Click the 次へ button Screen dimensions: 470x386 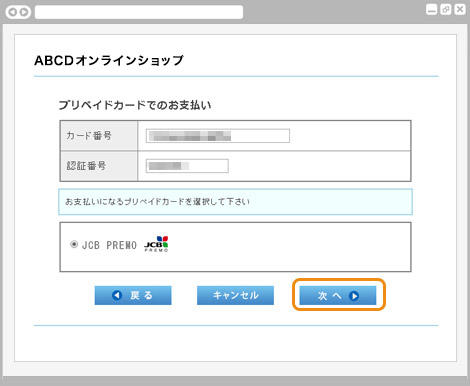point(338,295)
